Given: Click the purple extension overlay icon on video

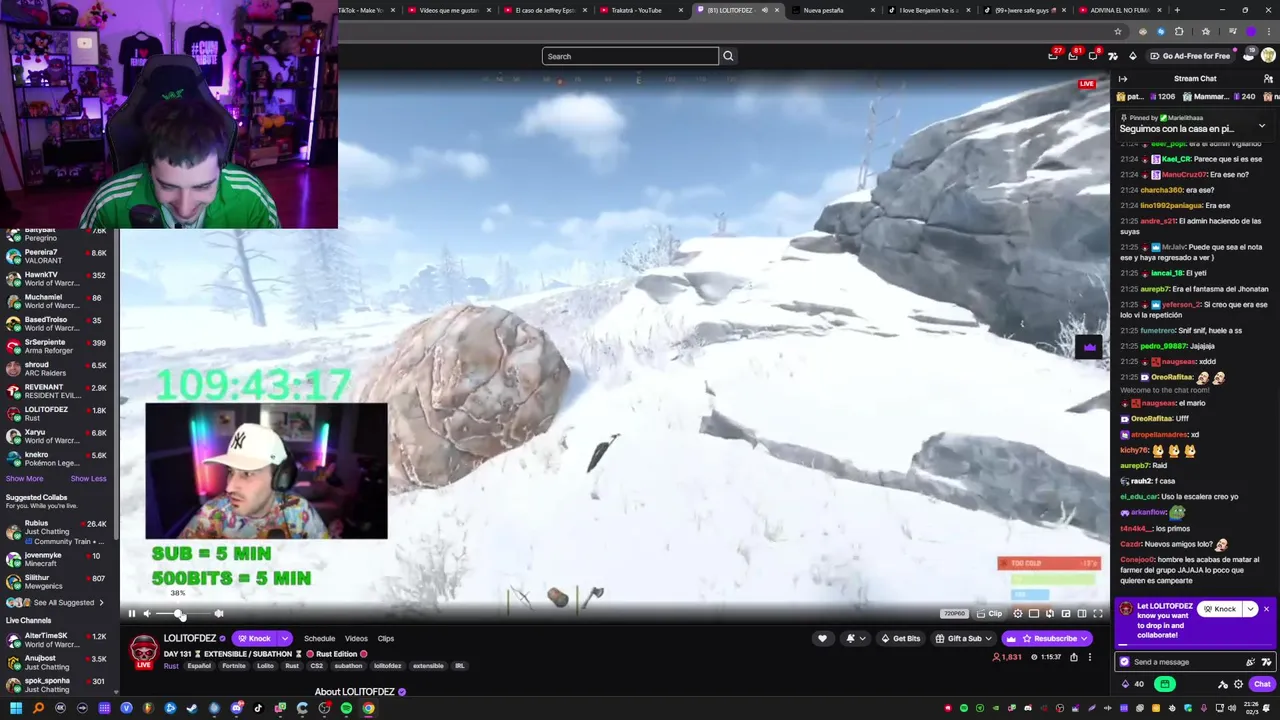Looking at the screenshot, I should tap(1089, 348).
